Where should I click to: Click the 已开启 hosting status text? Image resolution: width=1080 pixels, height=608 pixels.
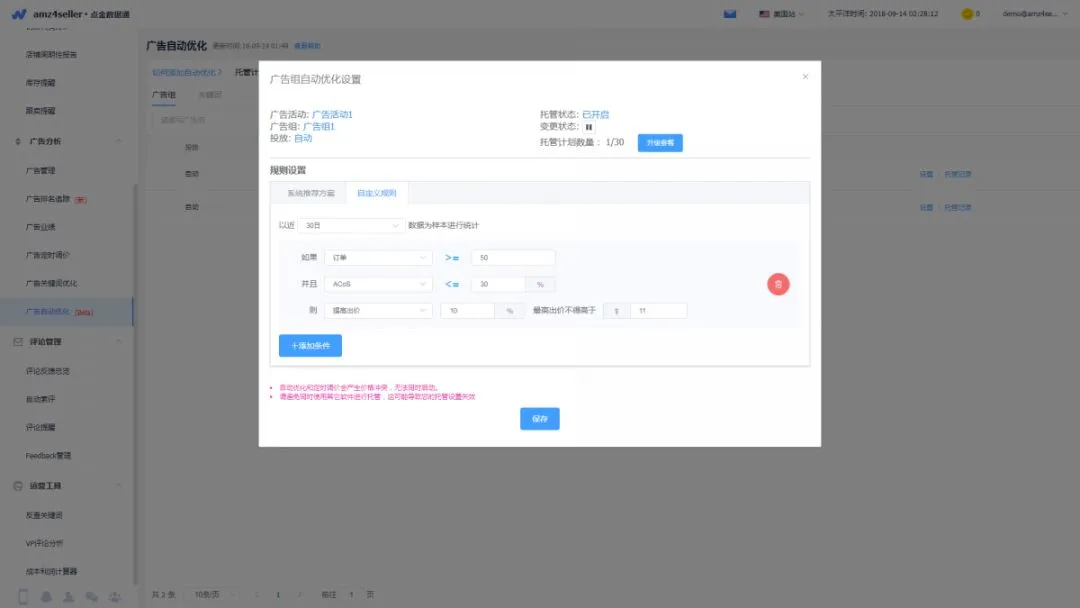tap(596, 114)
